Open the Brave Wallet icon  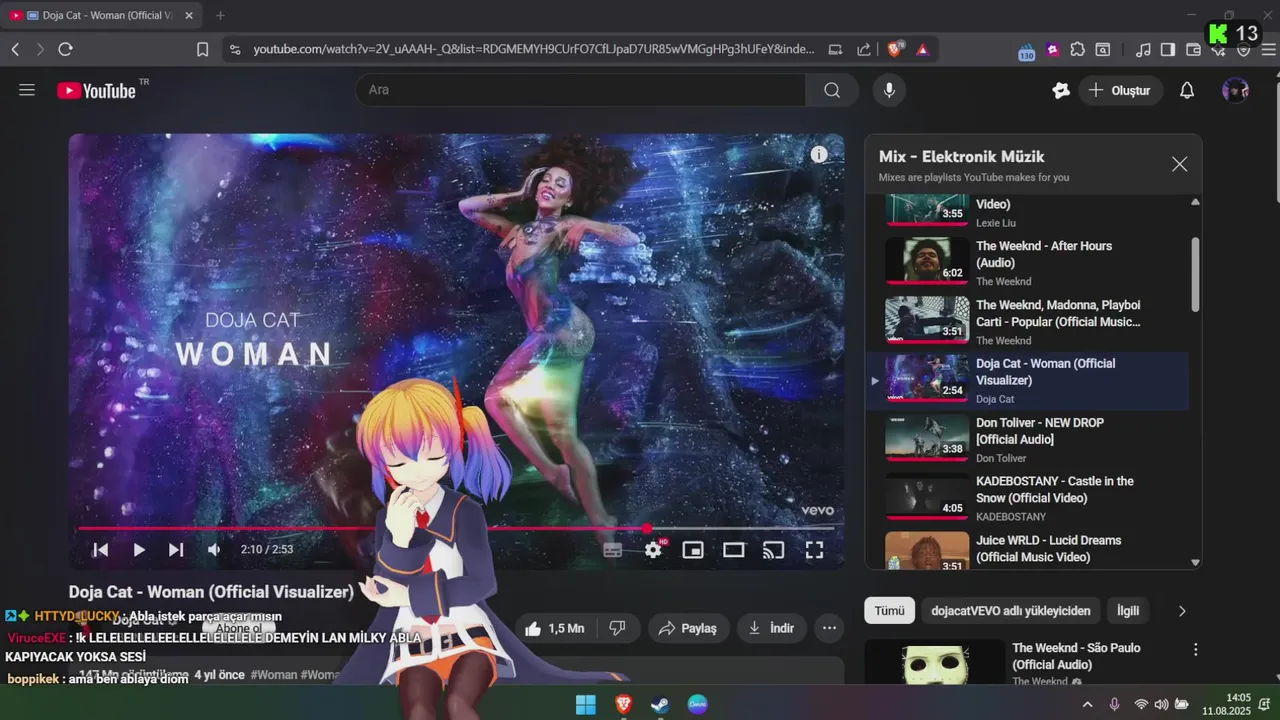(x=1193, y=49)
